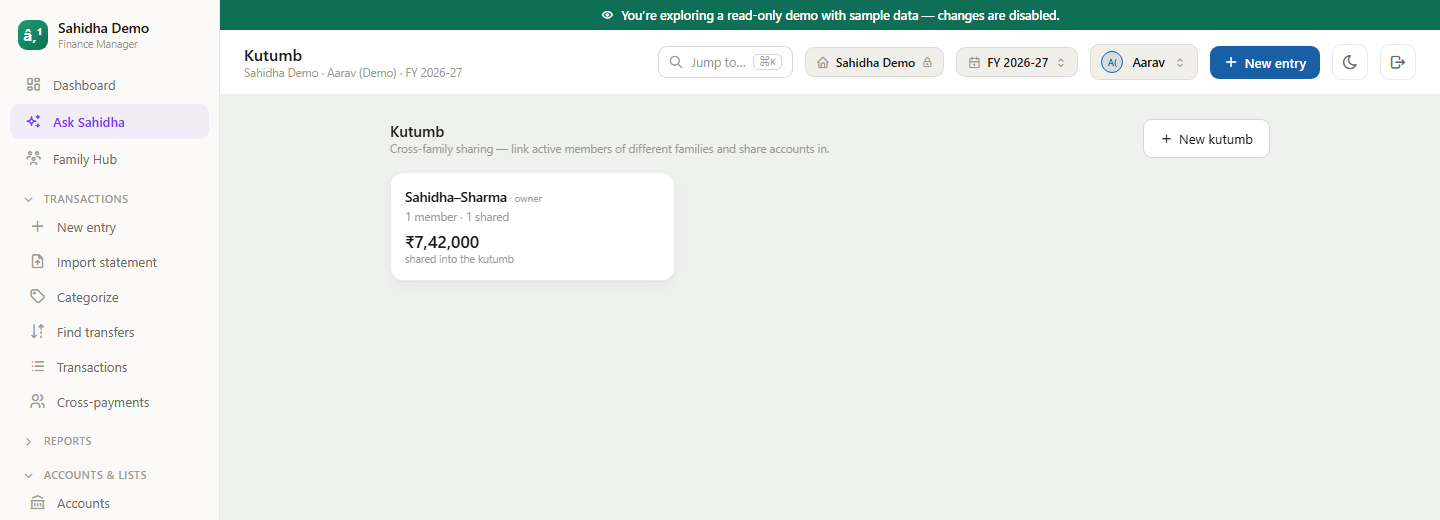Screen dimensions: 1440x520
Task: Click the blue New entry button
Action: pos(1265,62)
